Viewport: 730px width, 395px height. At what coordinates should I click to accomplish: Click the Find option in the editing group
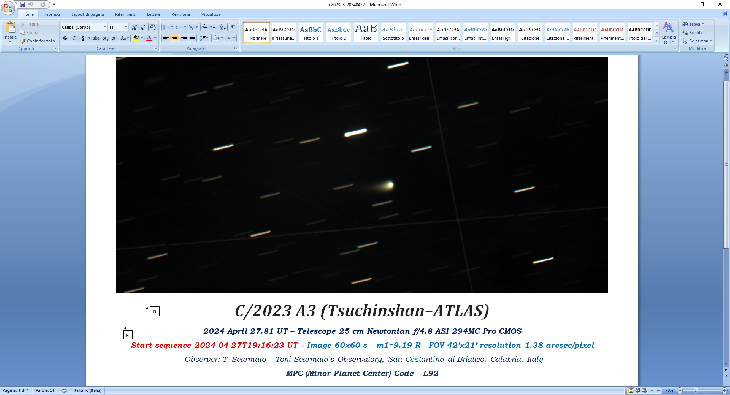(x=693, y=24)
